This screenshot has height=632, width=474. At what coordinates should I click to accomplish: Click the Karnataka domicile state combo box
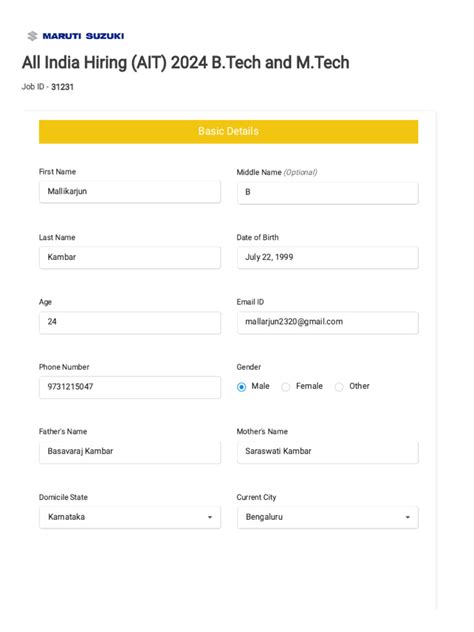pos(130,518)
